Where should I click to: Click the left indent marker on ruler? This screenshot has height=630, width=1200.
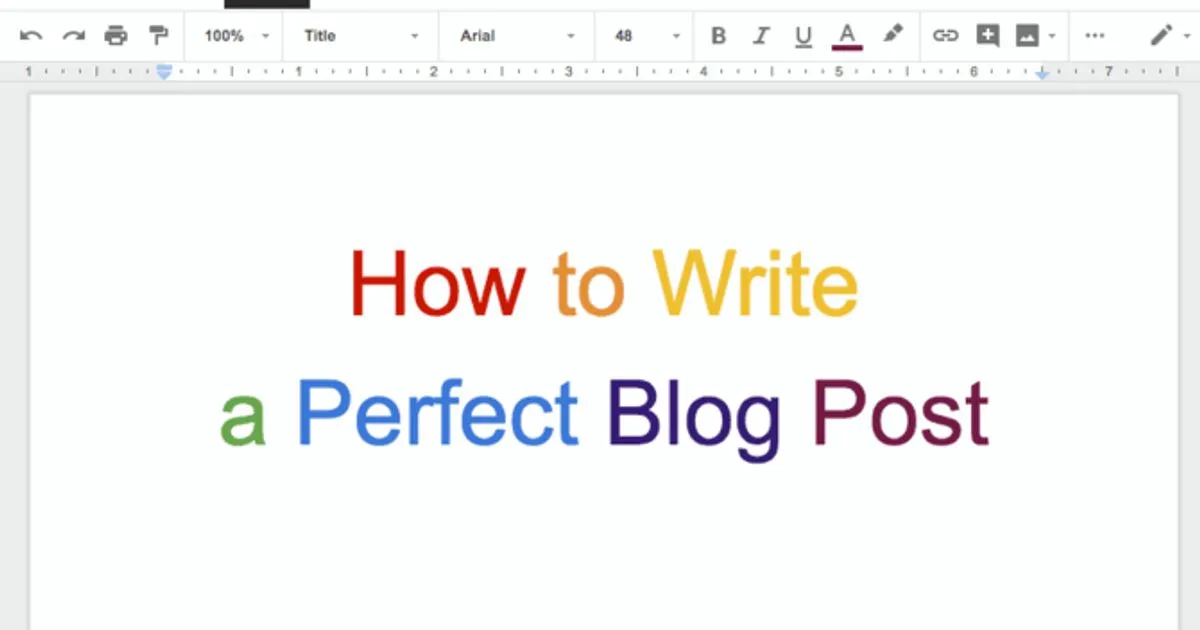[x=165, y=72]
